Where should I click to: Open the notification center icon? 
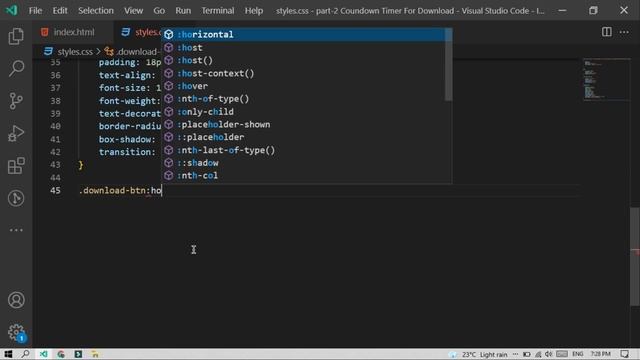(x=624, y=354)
